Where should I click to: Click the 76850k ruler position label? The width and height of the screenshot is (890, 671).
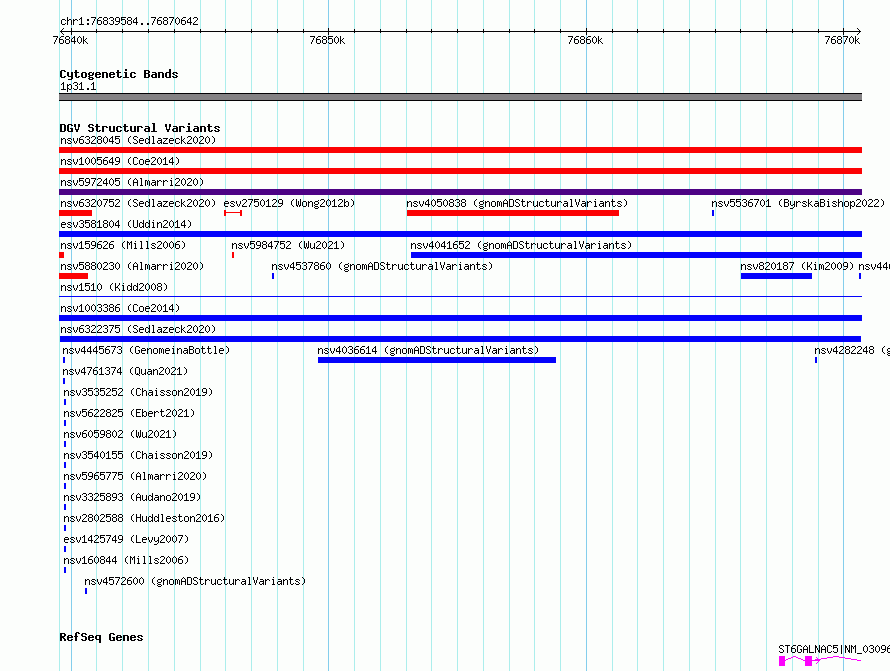point(328,40)
